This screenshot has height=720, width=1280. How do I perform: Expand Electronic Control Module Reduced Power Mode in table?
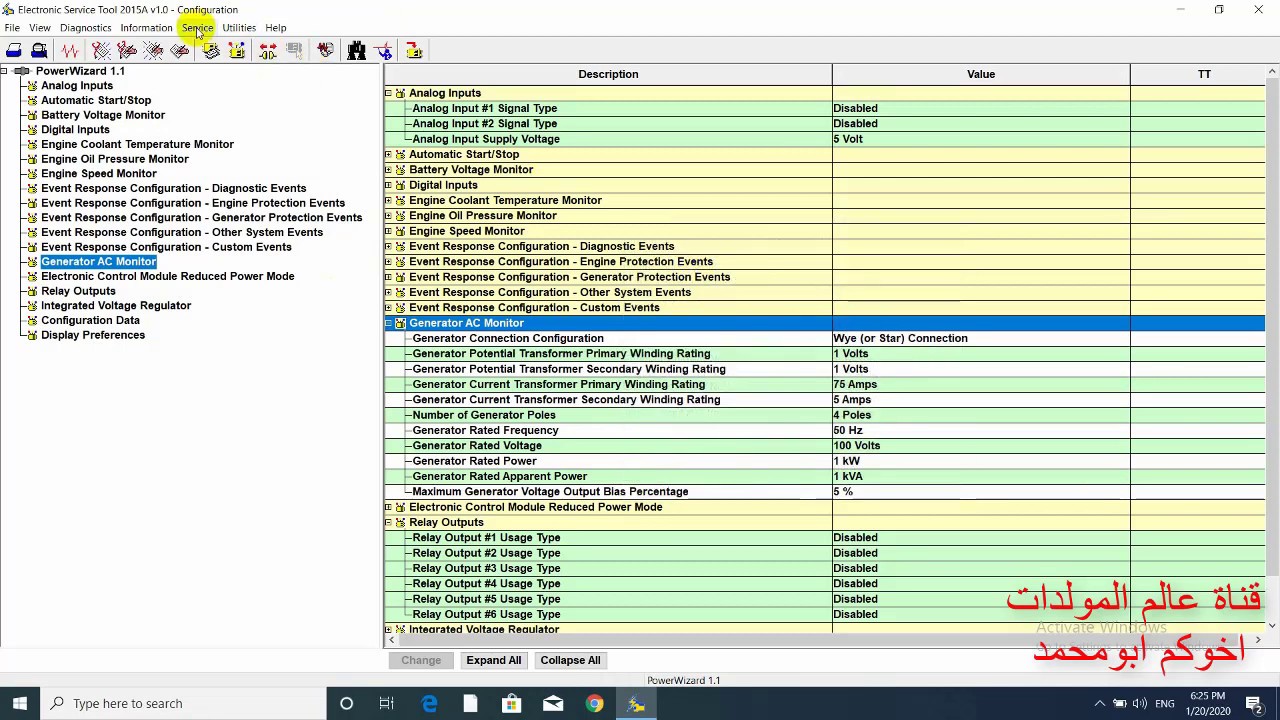click(388, 507)
